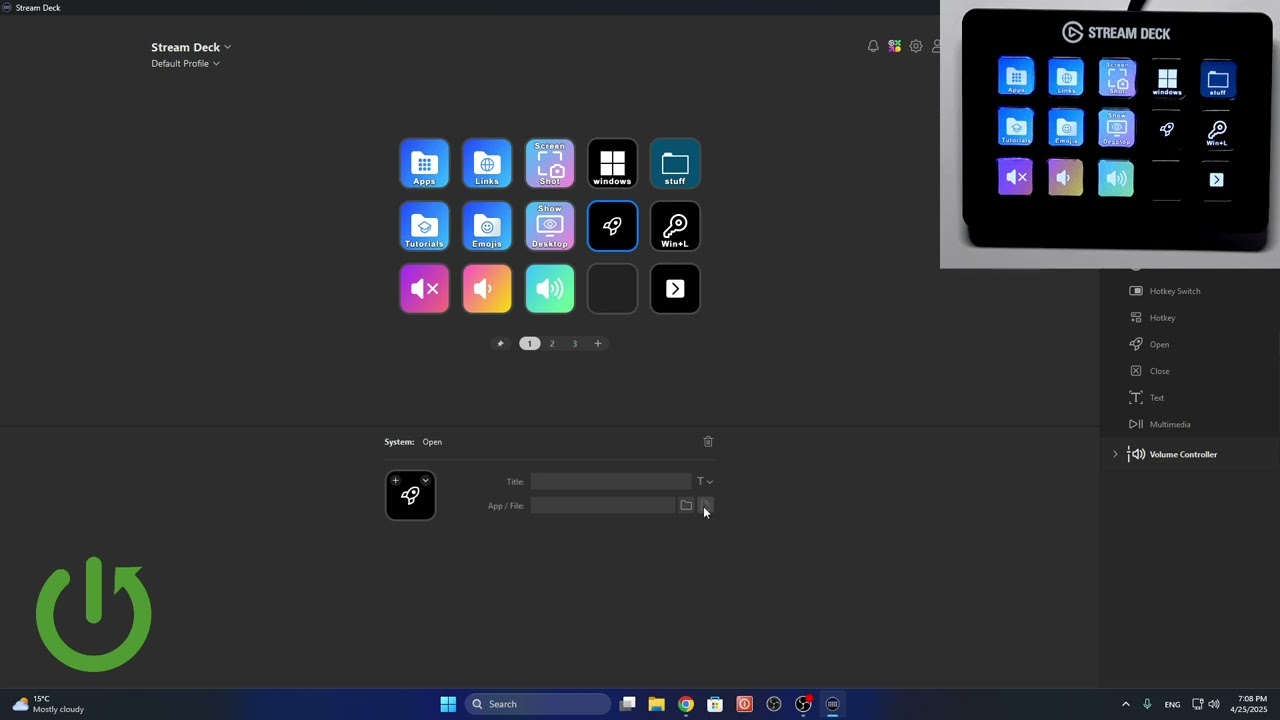Image resolution: width=1280 pixels, height=720 pixels.
Task: Choose the Multimedia action
Action: [1160, 424]
